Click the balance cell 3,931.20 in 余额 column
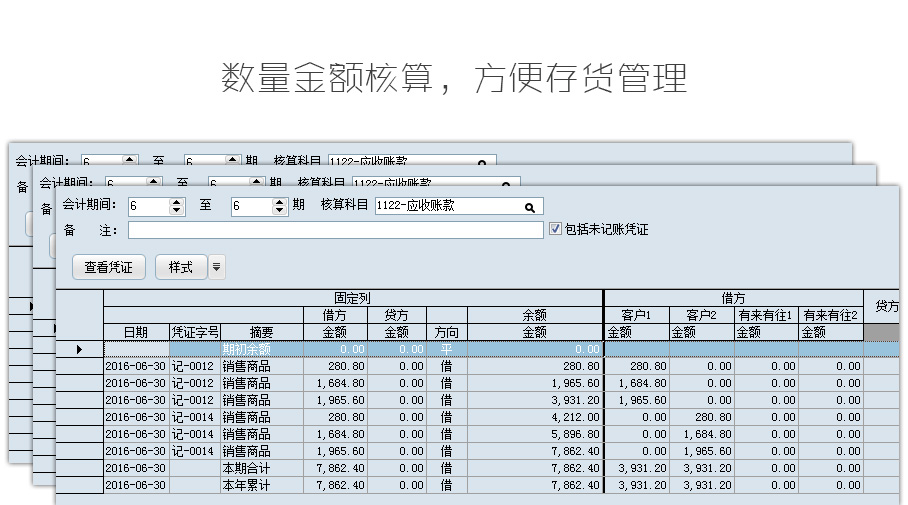 pos(534,400)
